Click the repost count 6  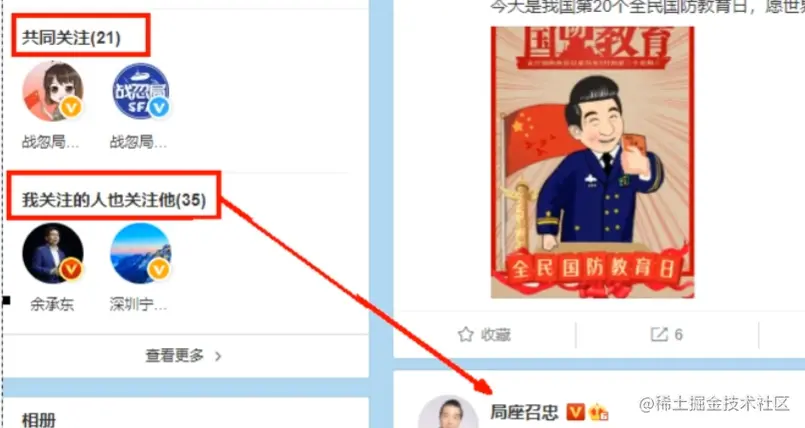tap(678, 335)
